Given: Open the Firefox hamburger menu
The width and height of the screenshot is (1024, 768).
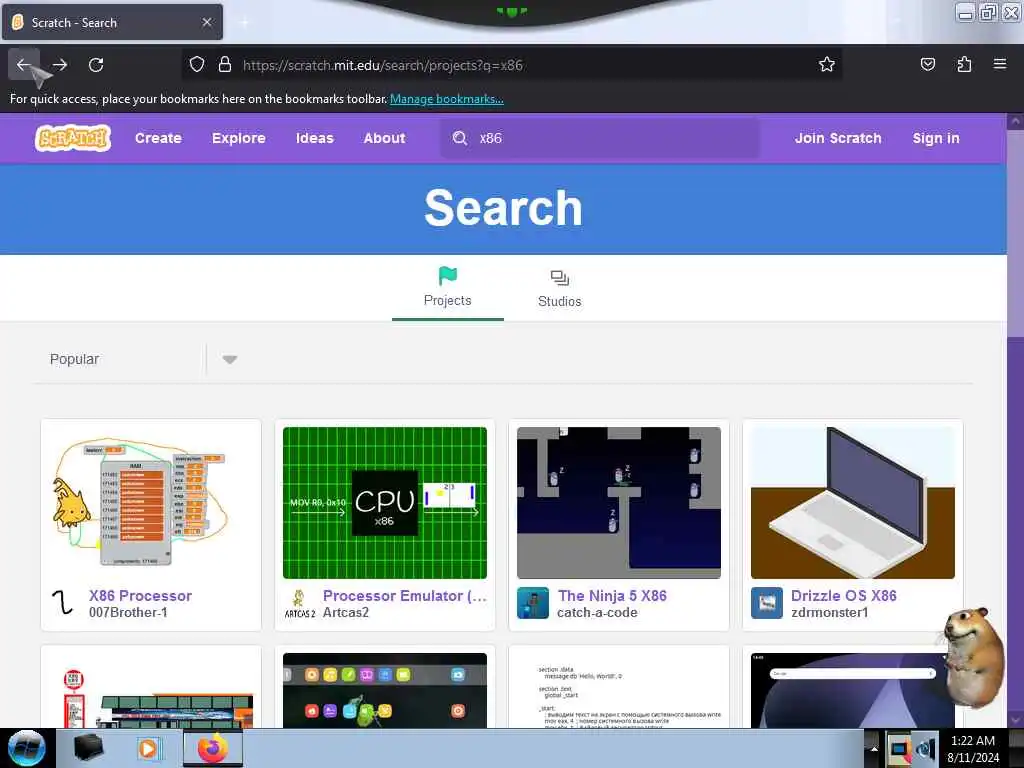Looking at the screenshot, I should (x=1000, y=64).
